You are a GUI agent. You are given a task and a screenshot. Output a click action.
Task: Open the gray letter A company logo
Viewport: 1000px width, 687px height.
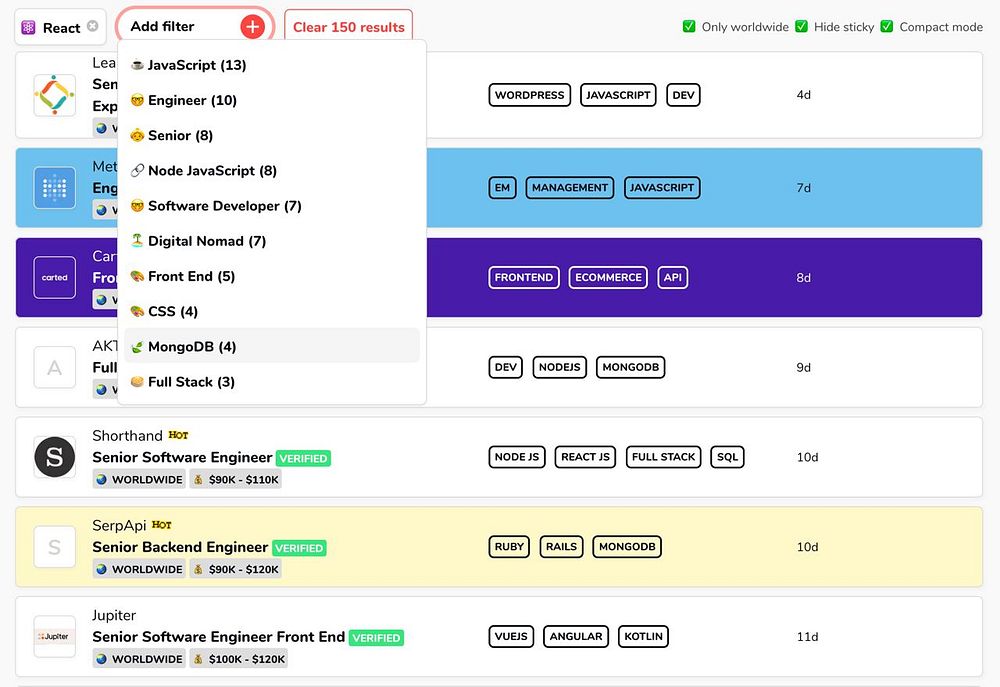pos(54,367)
